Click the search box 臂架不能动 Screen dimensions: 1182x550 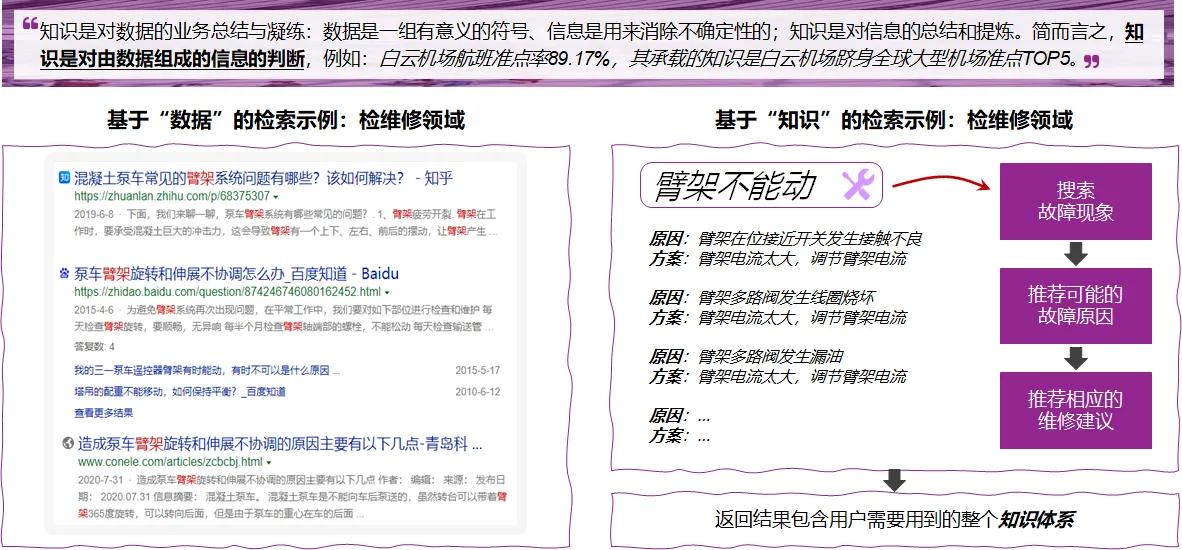pos(761,185)
